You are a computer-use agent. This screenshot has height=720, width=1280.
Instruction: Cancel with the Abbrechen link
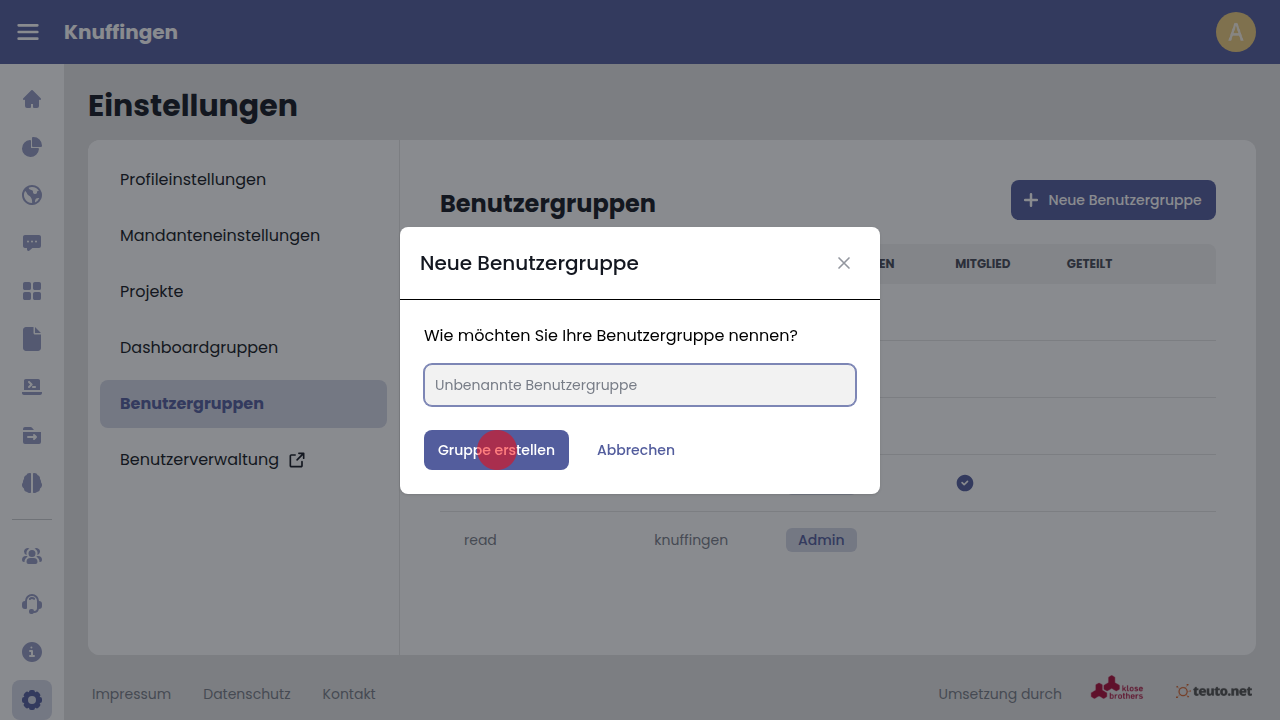(636, 450)
